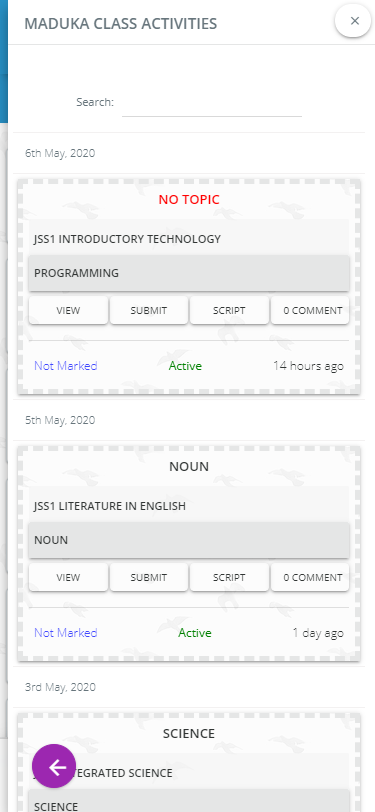The image size is (375, 812).
Task: Click Not Marked on Noun card
Action: [66, 633]
